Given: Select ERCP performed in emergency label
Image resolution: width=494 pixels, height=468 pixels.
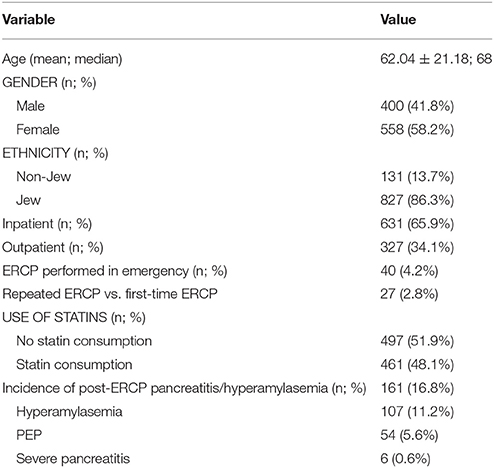Looking at the screenshot, I should [115, 271].
